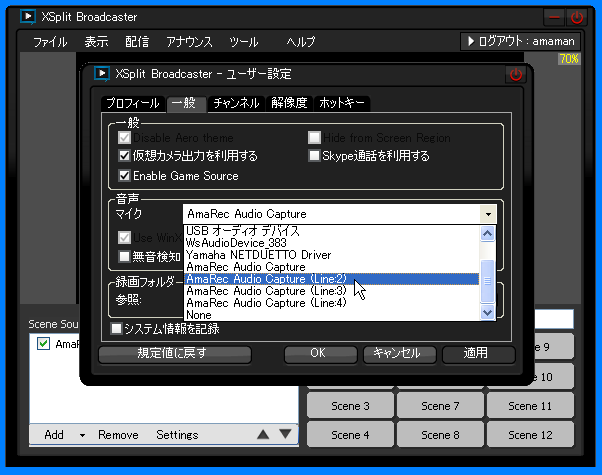Screen dimensions: 602x475
Task: Toggle Hide from Screen Region checkbox
Action: 314,137
